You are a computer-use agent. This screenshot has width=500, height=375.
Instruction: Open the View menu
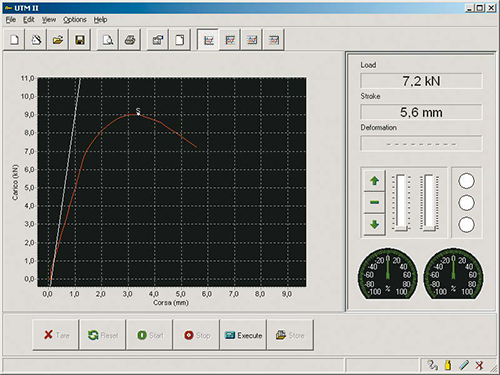(x=49, y=20)
